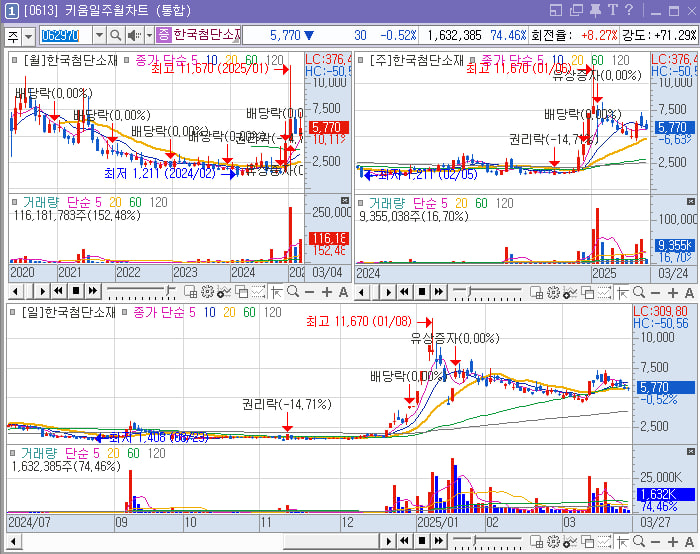Fast forward the weekly chart playback
700x554 pixels.
(x=439, y=292)
